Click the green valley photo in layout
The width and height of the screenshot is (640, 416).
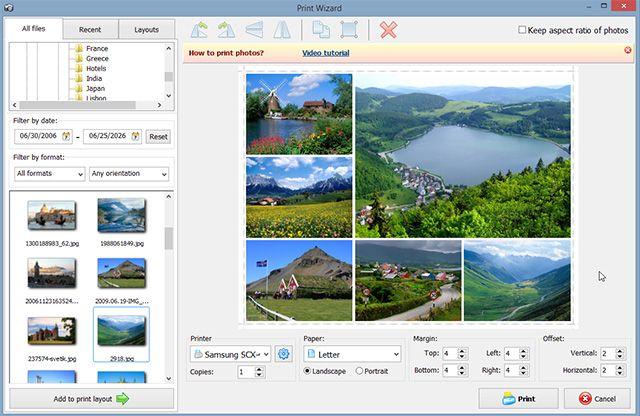(x=517, y=280)
